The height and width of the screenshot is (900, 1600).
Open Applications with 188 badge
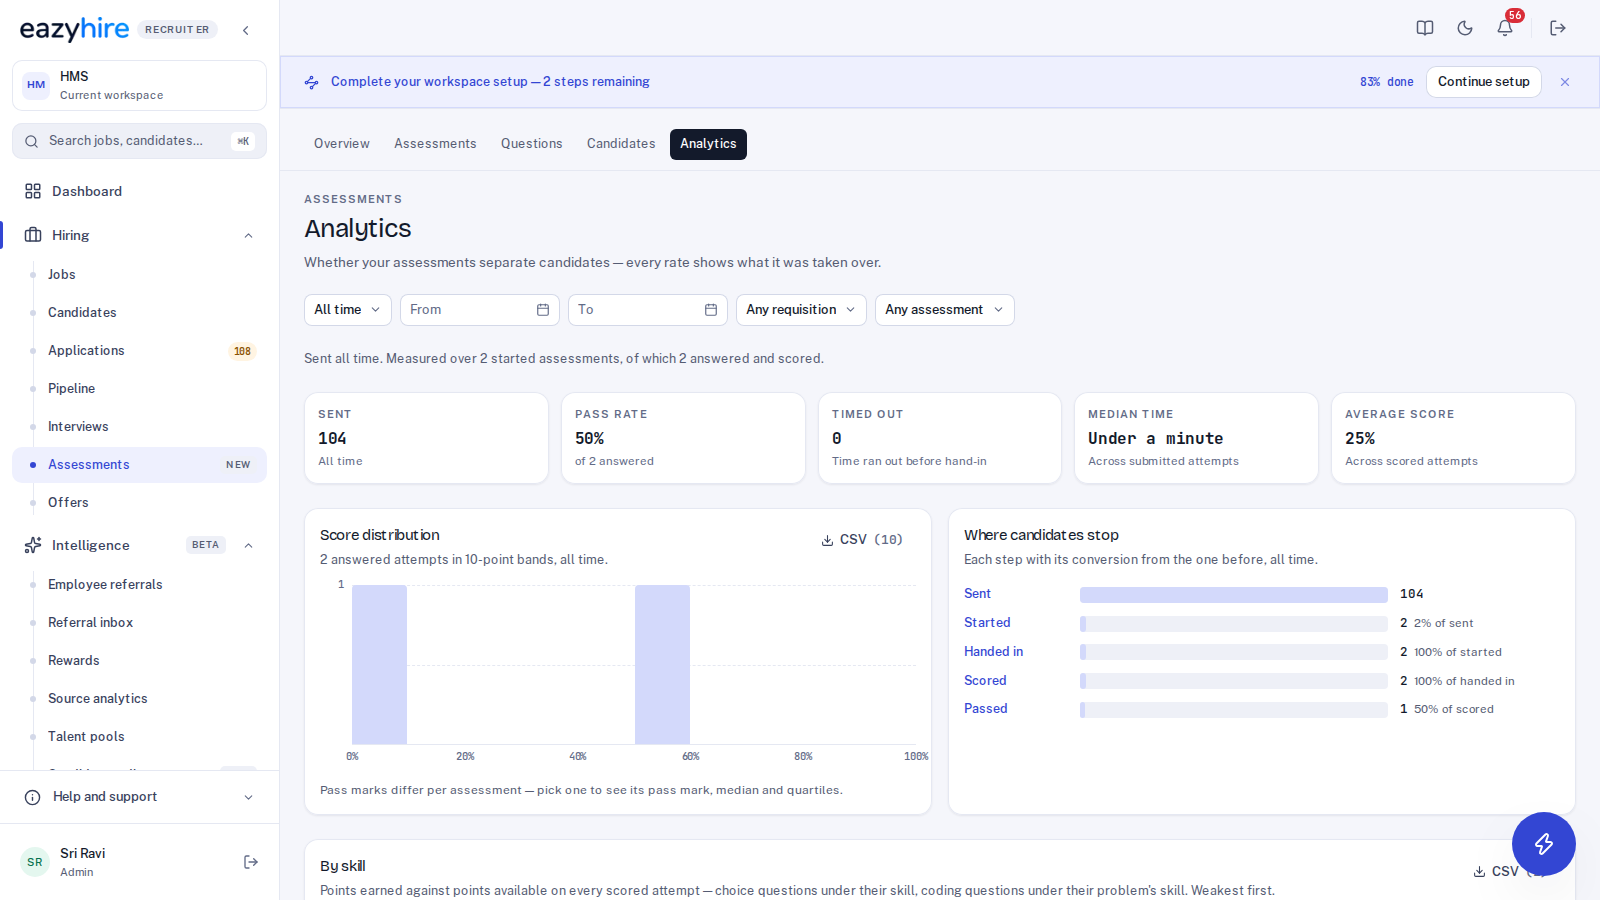pos(139,350)
